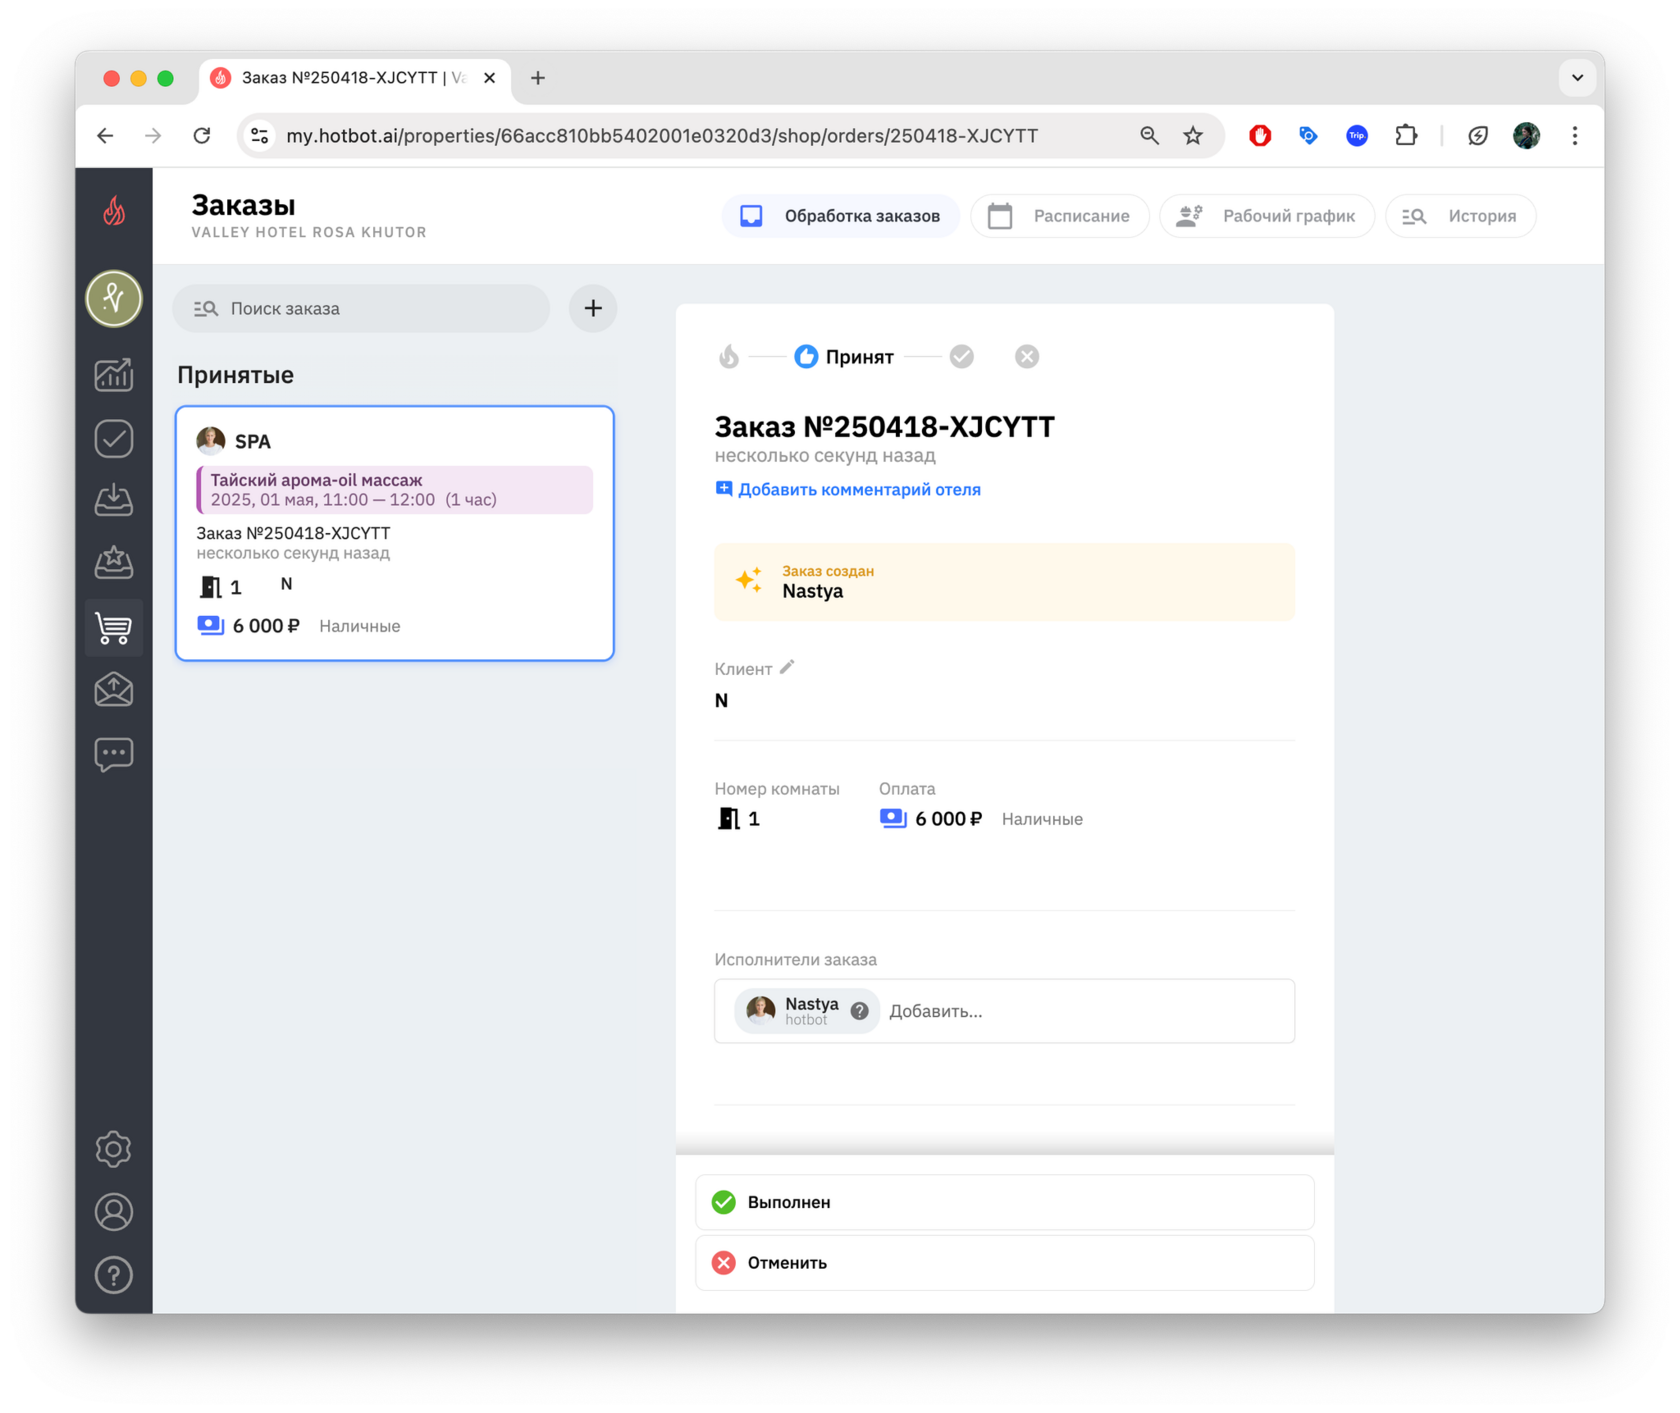1680x1413 pixels.
Task: Focus the Поиск заказа search field
Action: [x=361, y=308]
